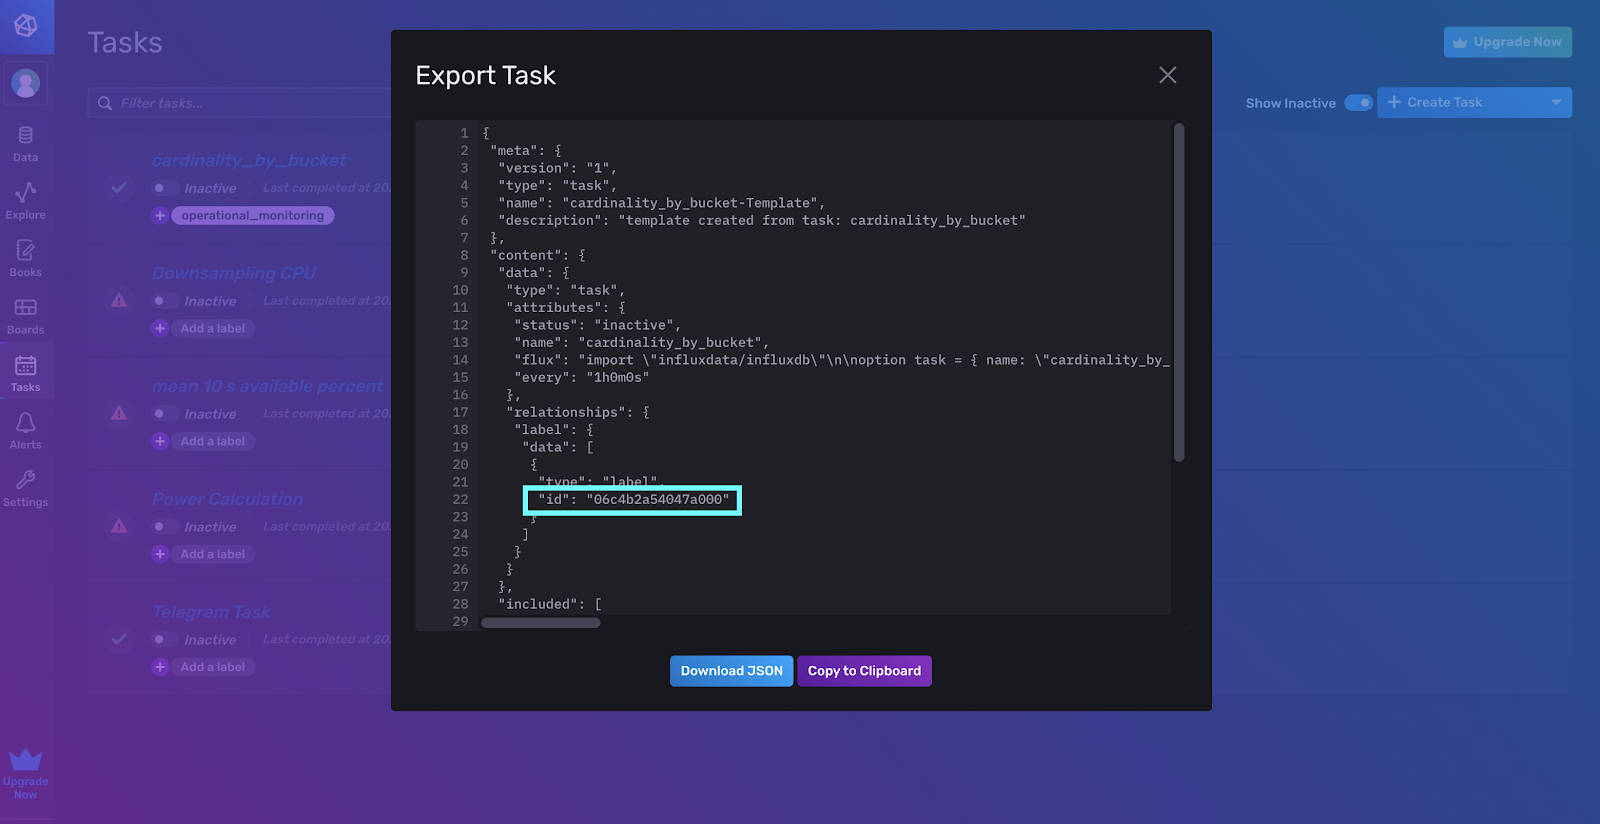This screenshot has width=1600, height=824.
Task: Toggle active state of mean 10 s available percent
Action: click(x=164, y=414)
